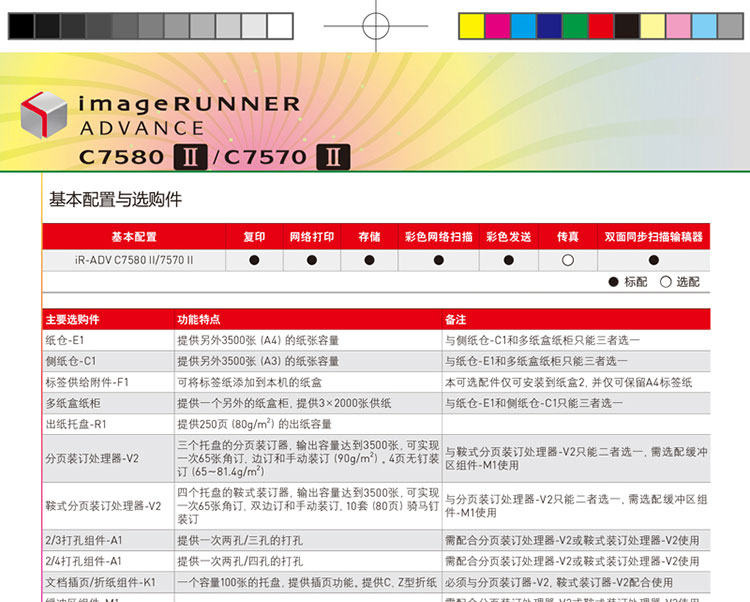
Task: Select the light blue swatch in color bar
Action: click(x=705, y=26)
